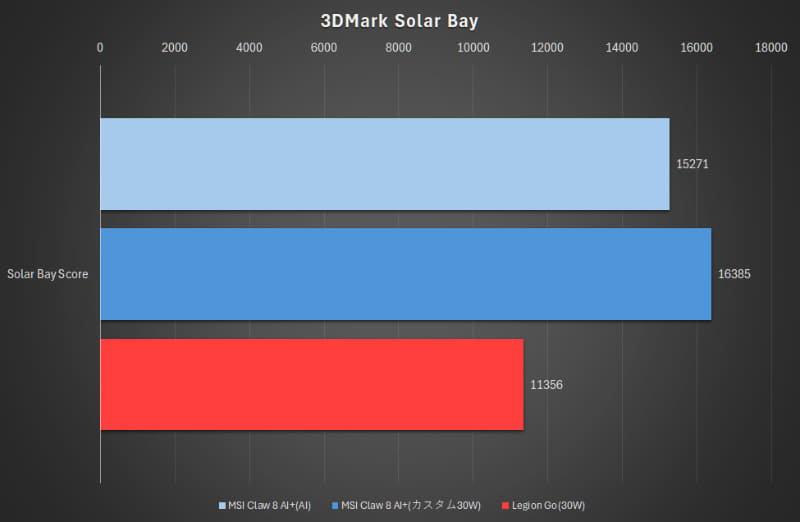Click legend text MSI Claw 8 AI+(カスタム30W)

coord(411,506)
